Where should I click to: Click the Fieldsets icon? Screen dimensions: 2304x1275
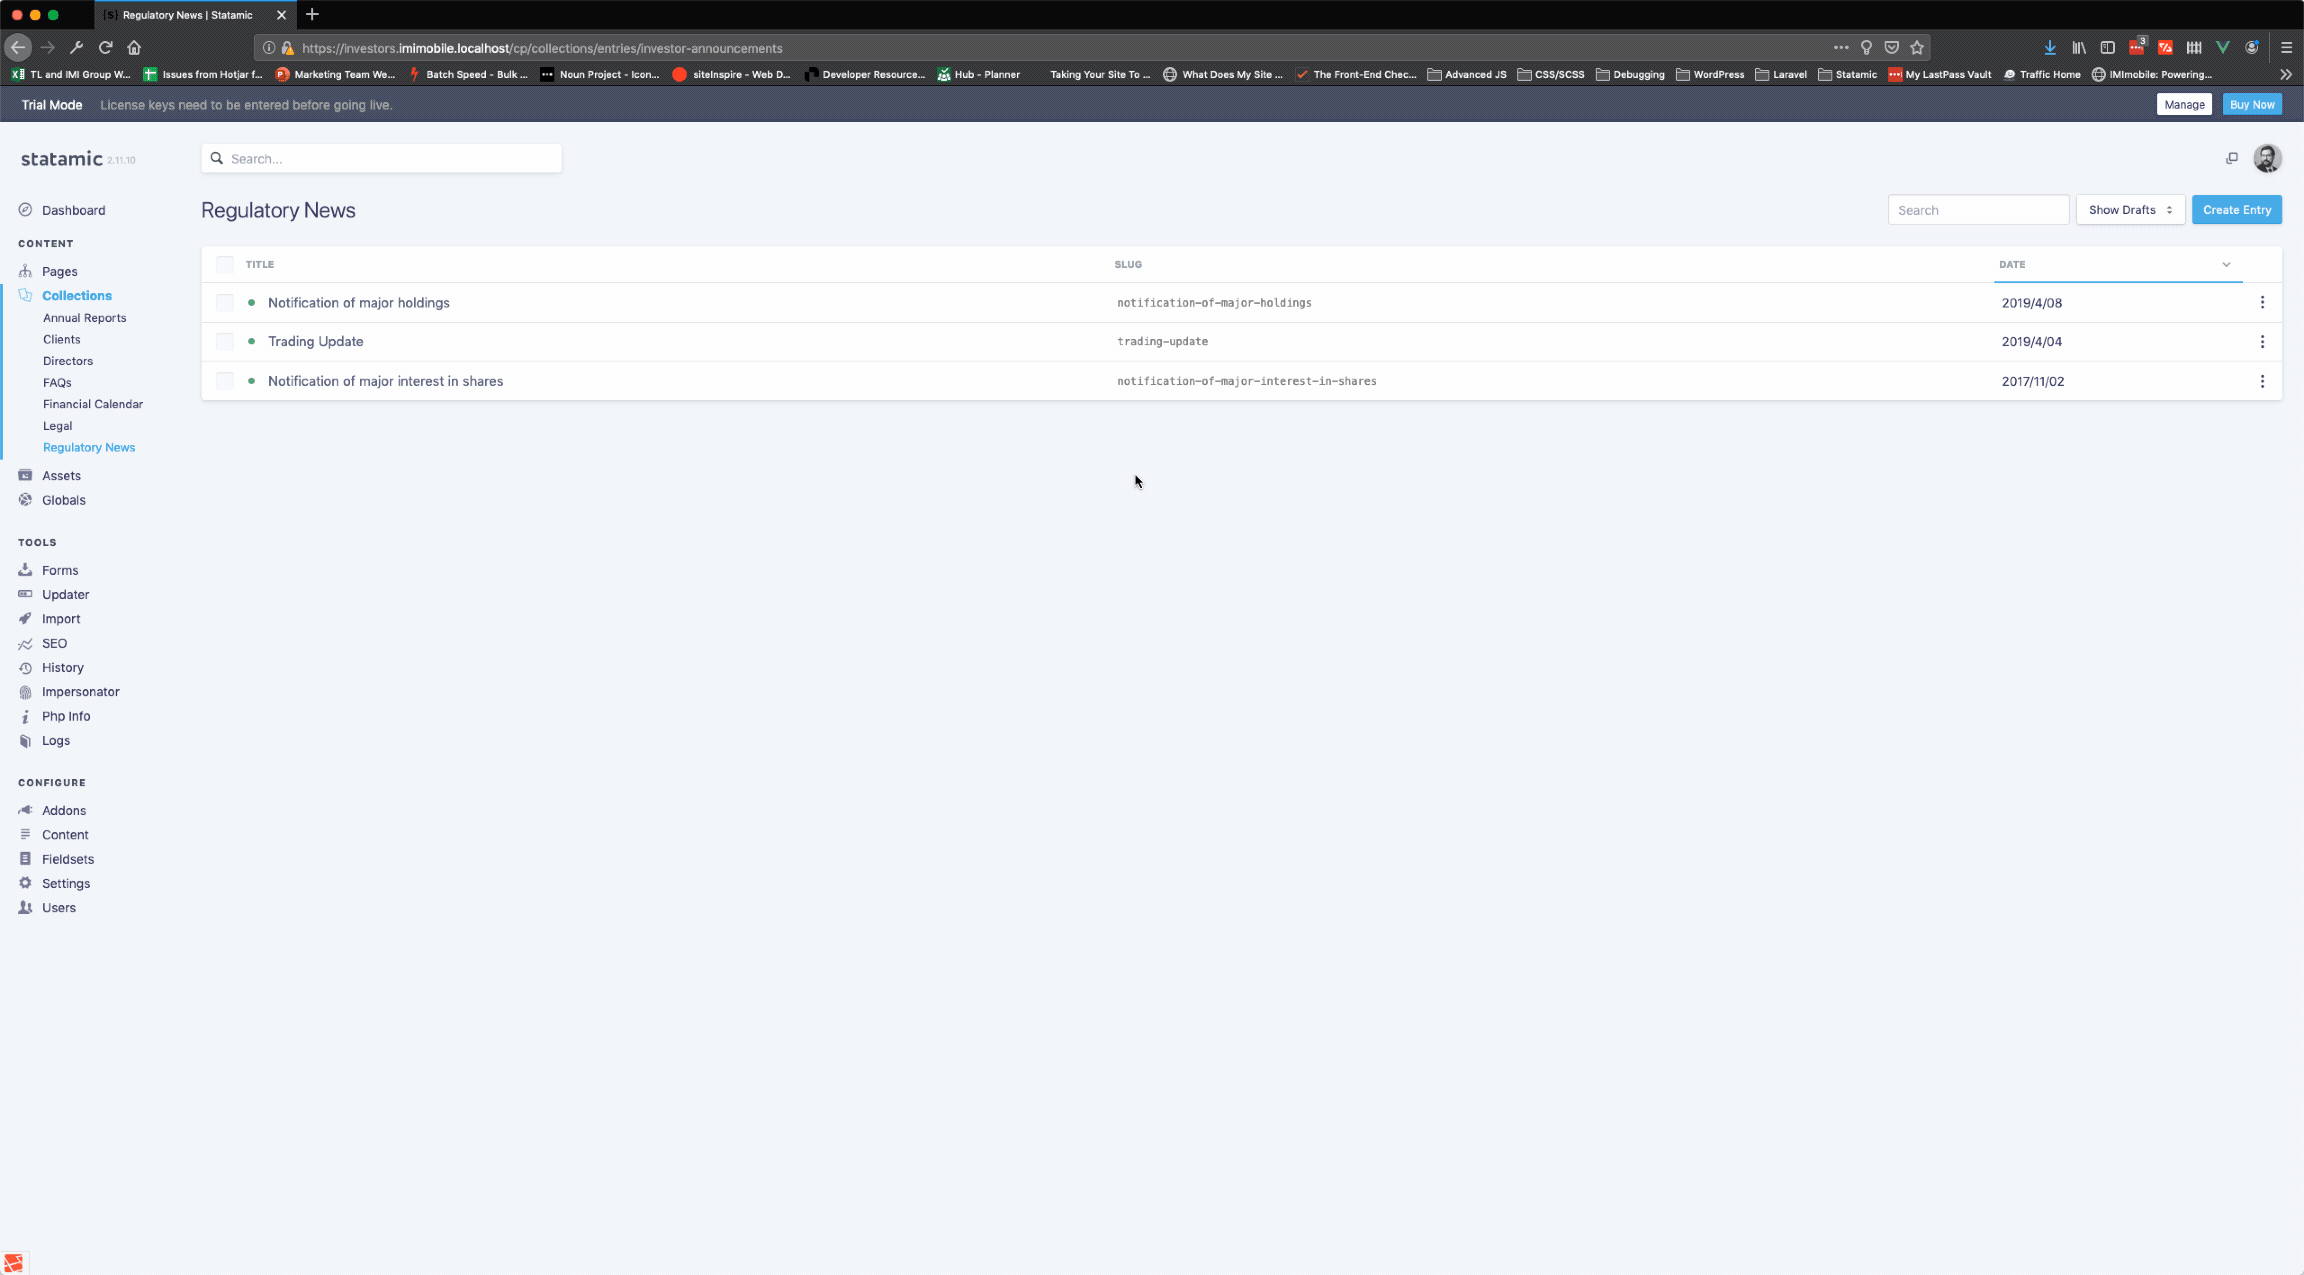click(25, 859)
